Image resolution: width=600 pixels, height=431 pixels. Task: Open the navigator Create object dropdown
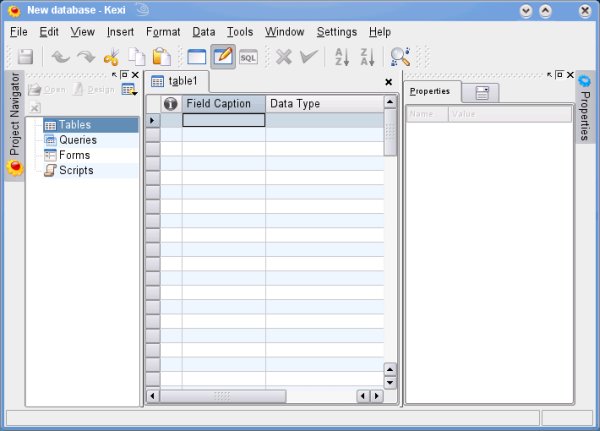(129, 90)
